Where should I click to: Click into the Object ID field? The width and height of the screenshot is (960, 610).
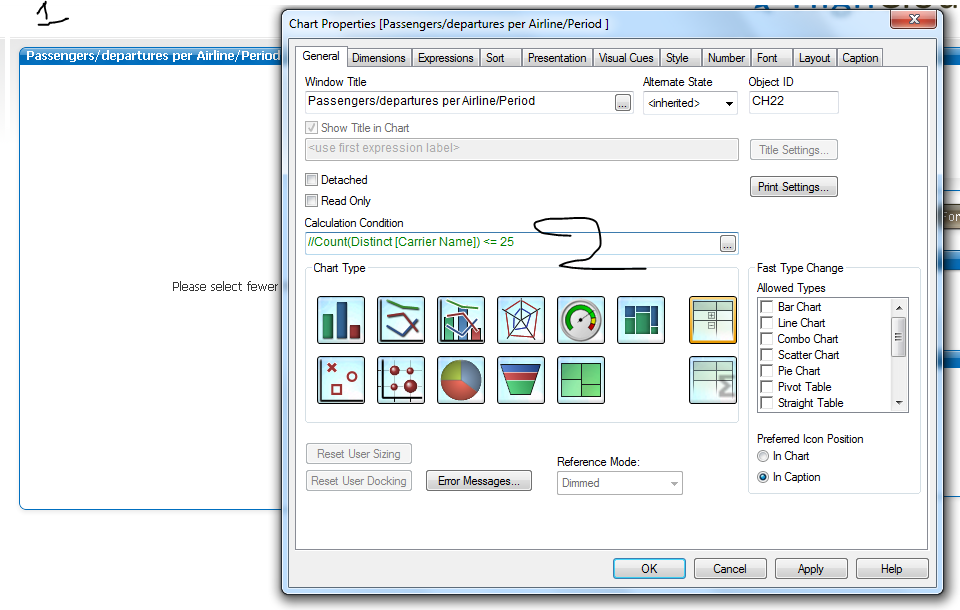coord(793,102)
